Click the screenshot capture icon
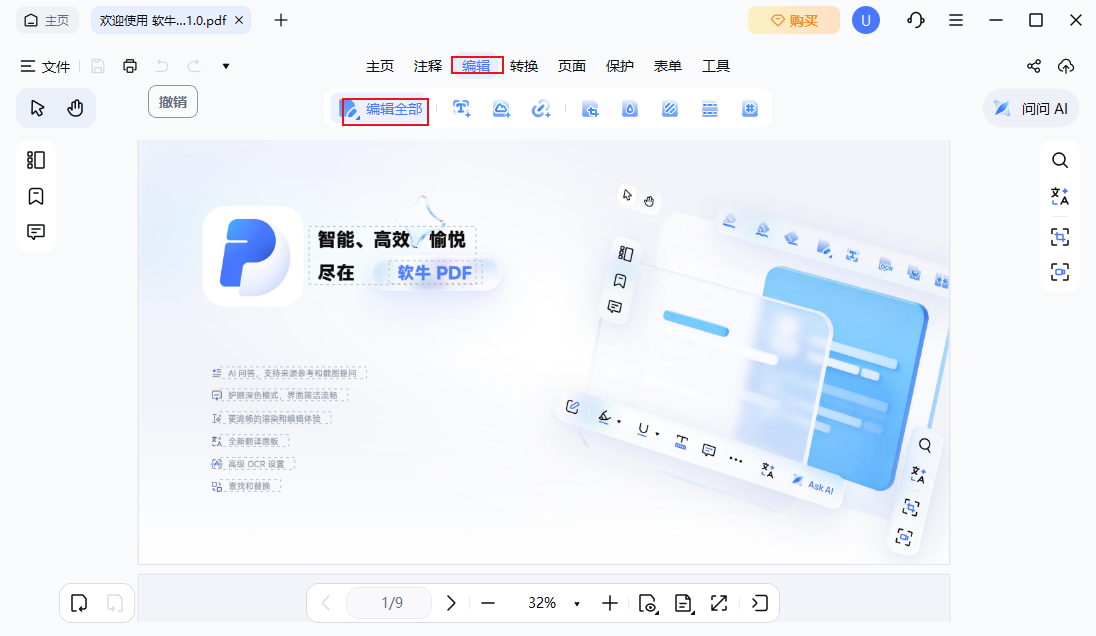This screenshot has width=1096, height=636. [x=1060, y=237]
